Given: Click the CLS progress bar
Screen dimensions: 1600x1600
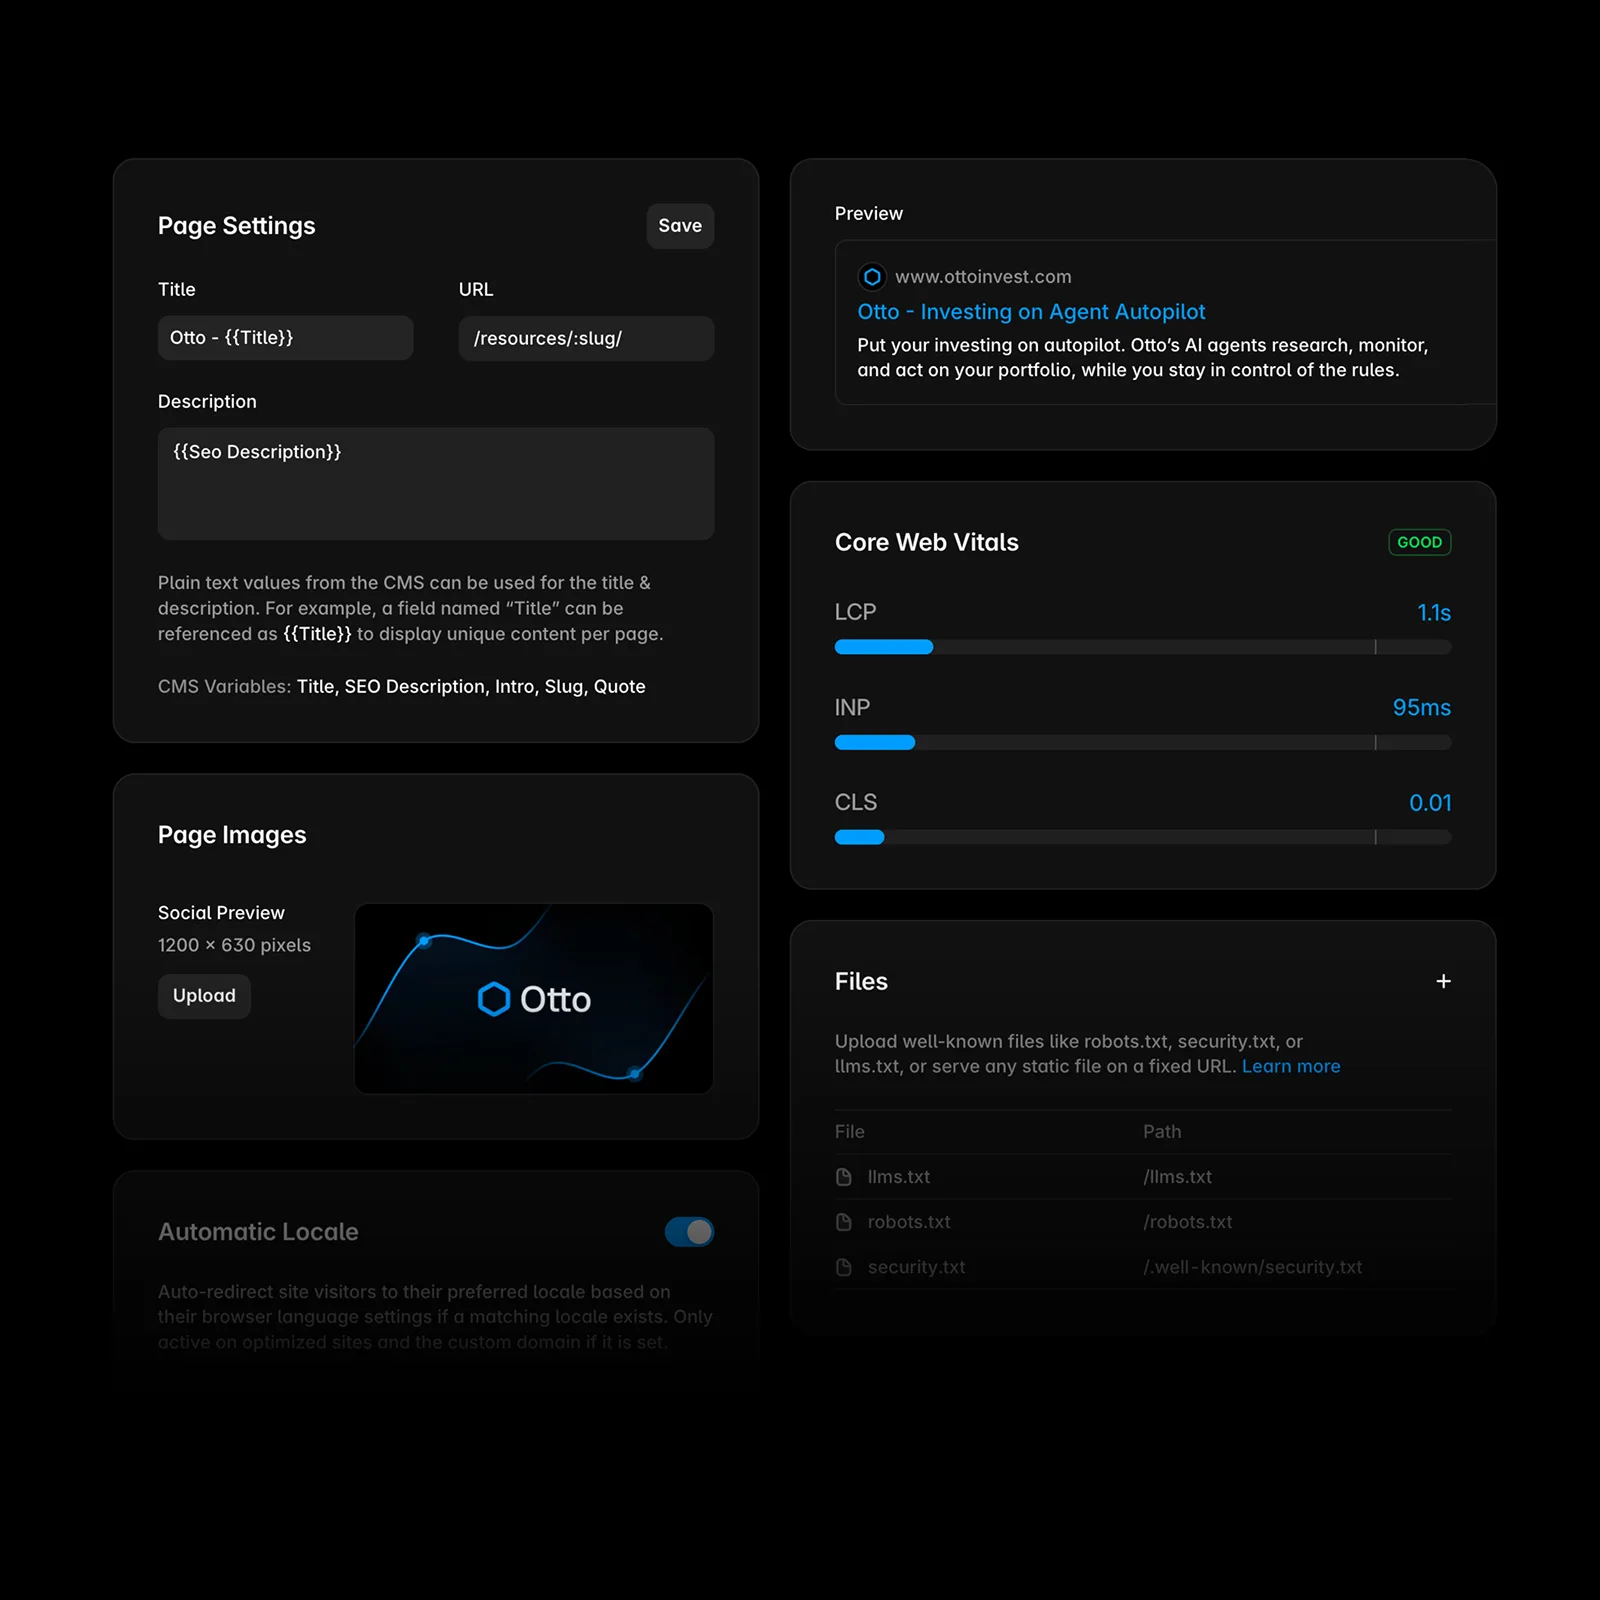Looking at the screenshot, I should coord(1143,837).
